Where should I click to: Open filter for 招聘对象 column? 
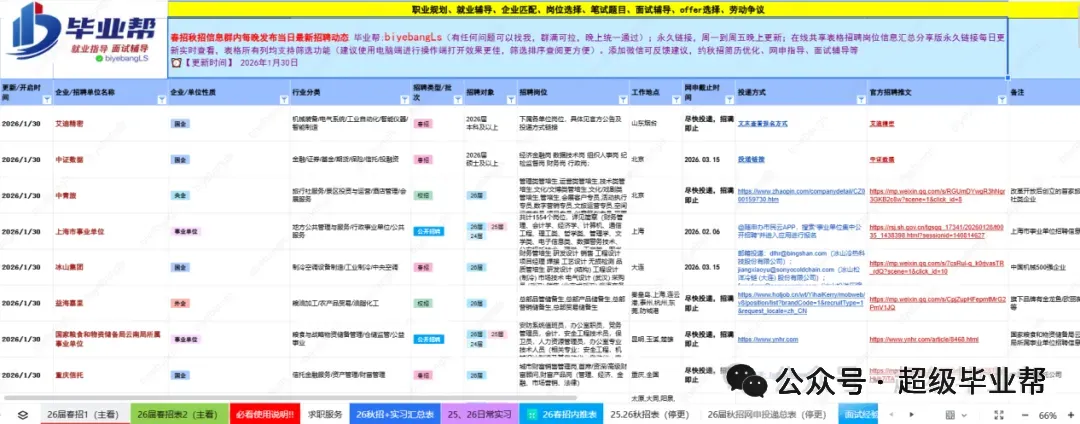510,100
